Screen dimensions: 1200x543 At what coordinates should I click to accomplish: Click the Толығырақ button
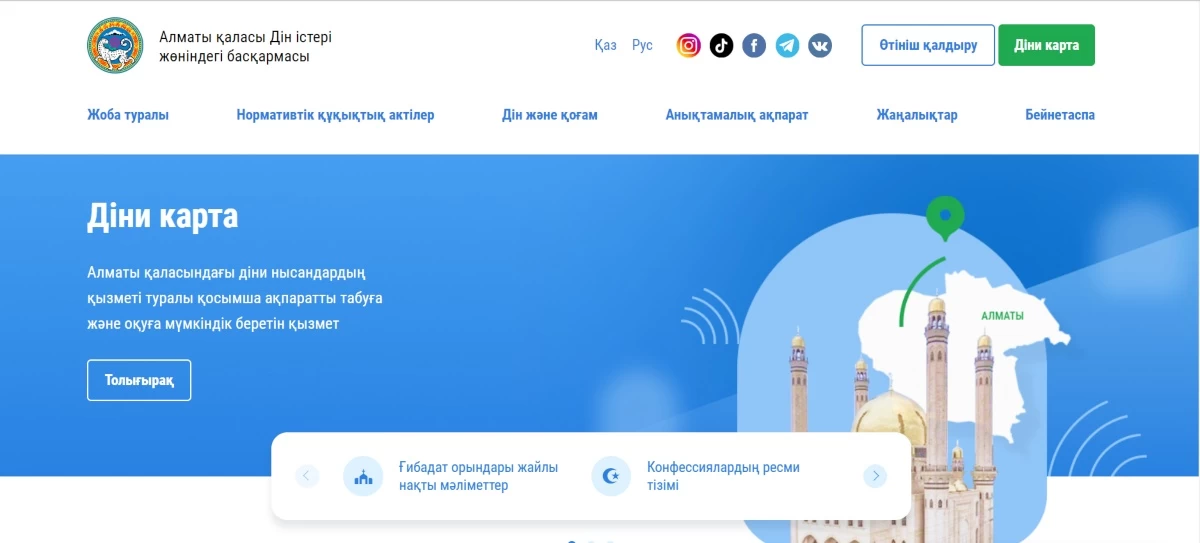point(139,380)
